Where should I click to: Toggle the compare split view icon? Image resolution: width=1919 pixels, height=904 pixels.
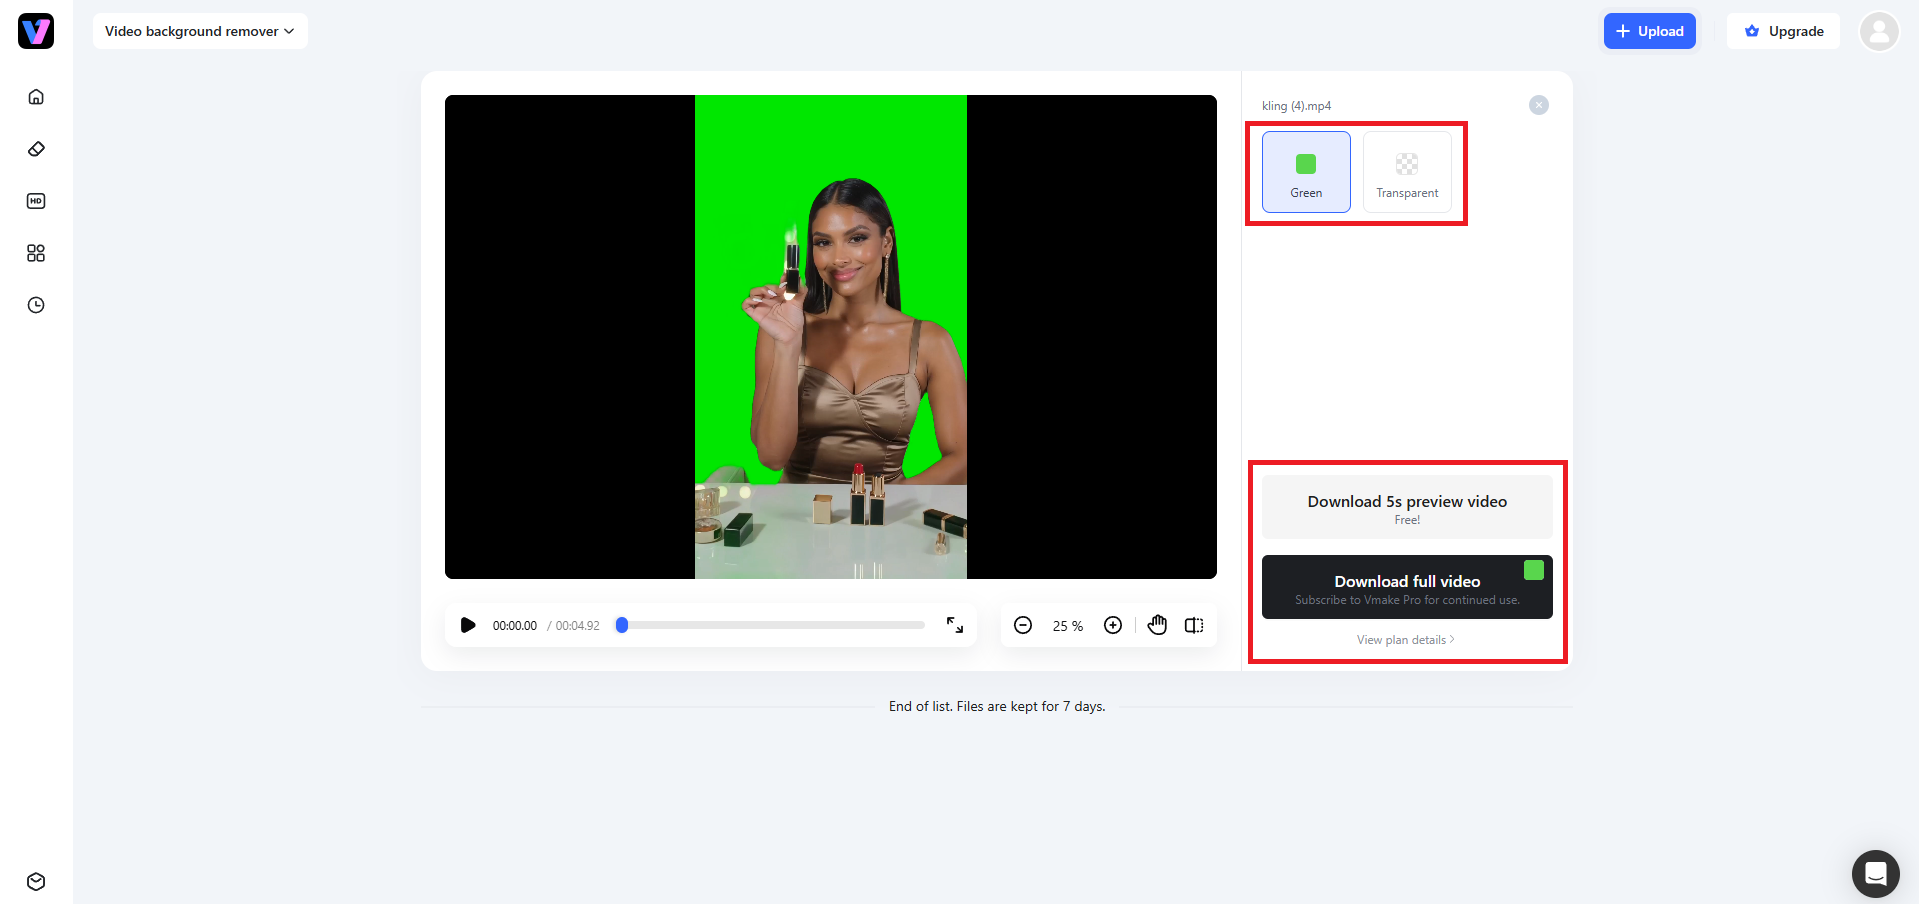point(1194,625)
